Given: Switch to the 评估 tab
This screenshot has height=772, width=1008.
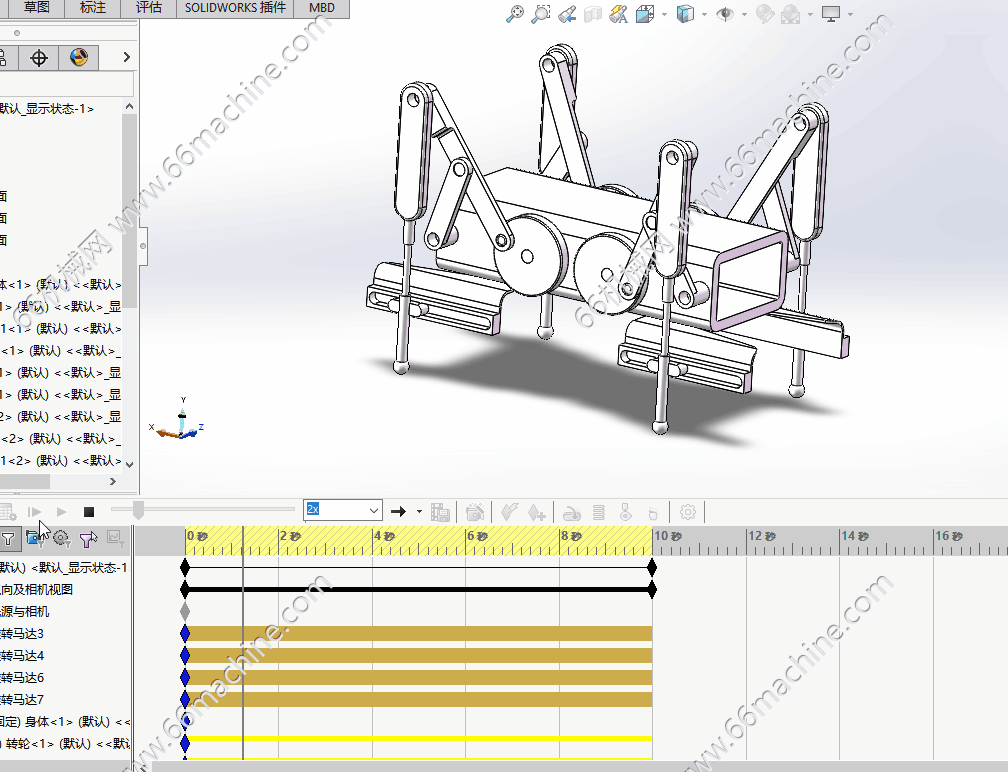Looking at the screenshot, I should click(x=149, y=8).
